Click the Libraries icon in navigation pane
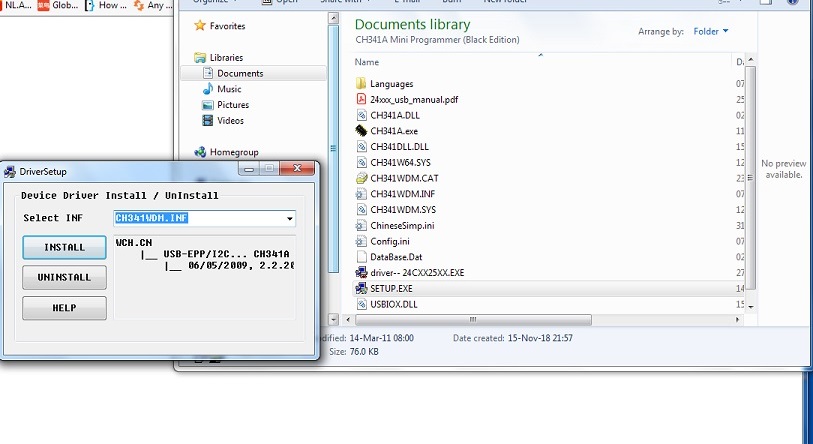Screen dimensions: 813x444 click(200, 57)
